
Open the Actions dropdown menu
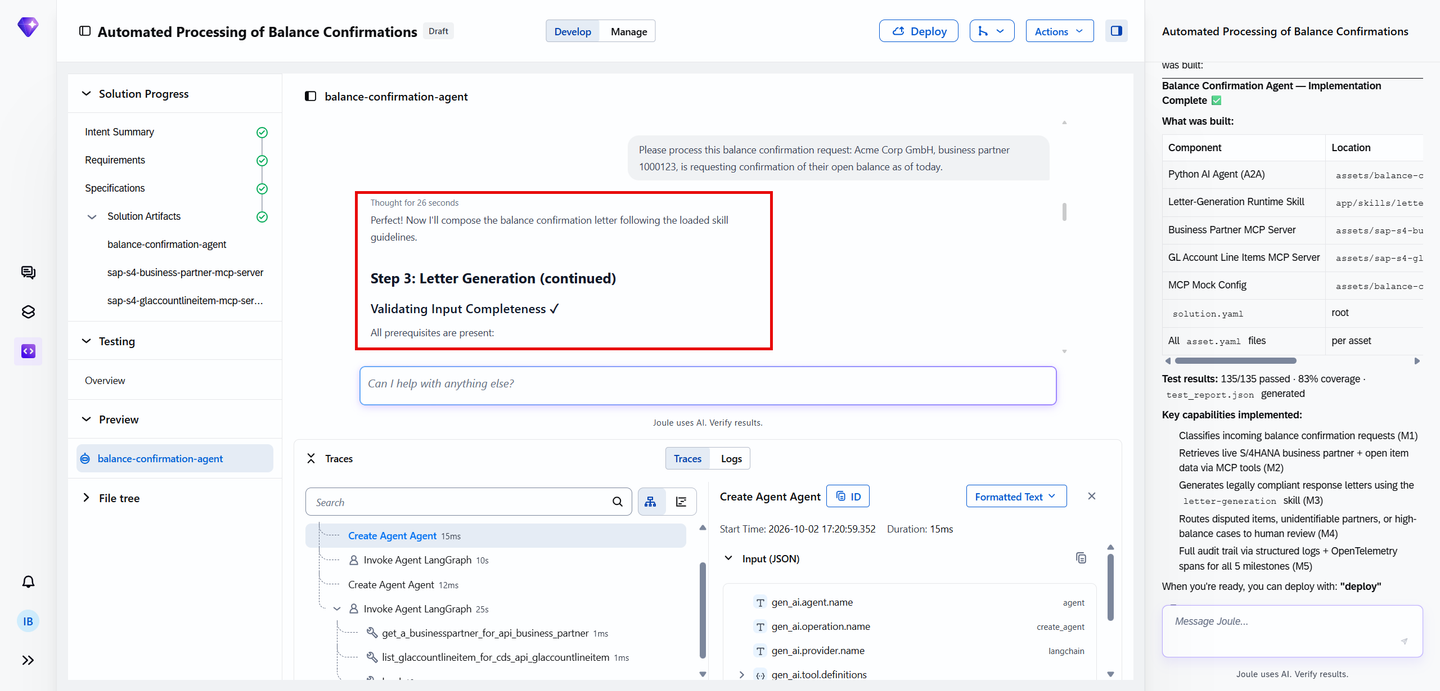pyautogui.click(x=1059, y=31)
